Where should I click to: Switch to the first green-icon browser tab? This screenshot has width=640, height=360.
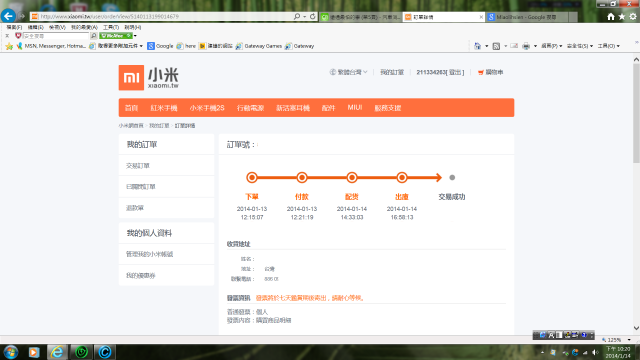tap(361, 17)
